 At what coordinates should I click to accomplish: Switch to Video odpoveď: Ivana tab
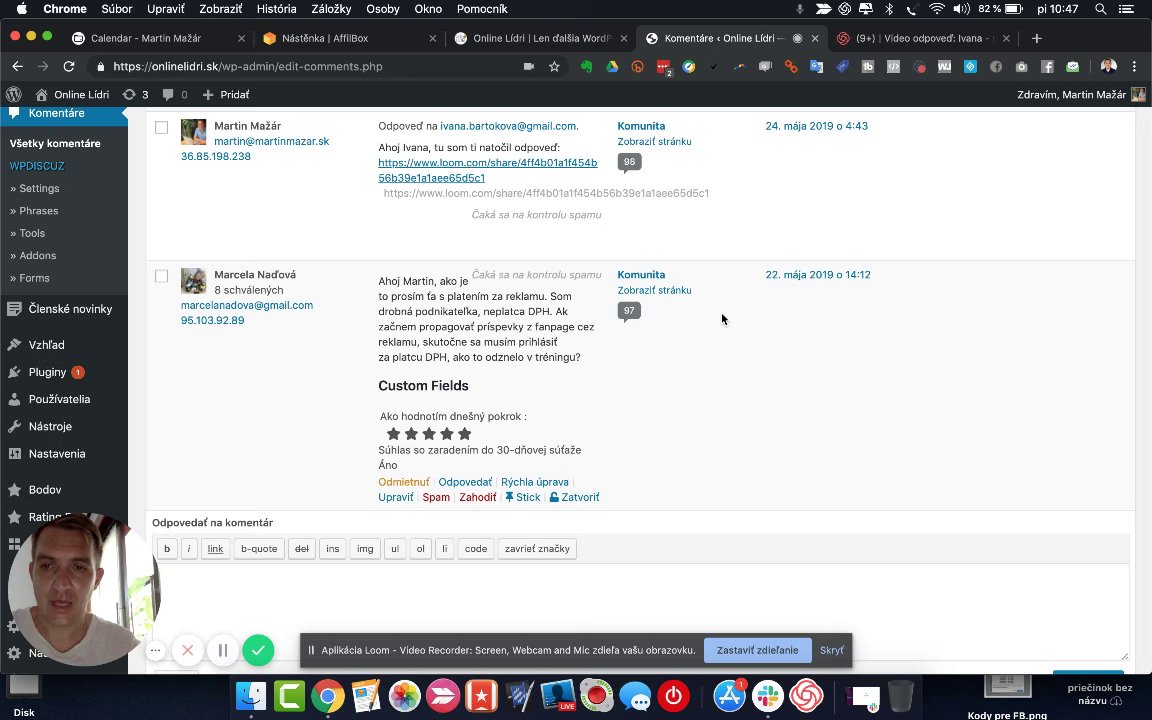(x=922, y=38)
